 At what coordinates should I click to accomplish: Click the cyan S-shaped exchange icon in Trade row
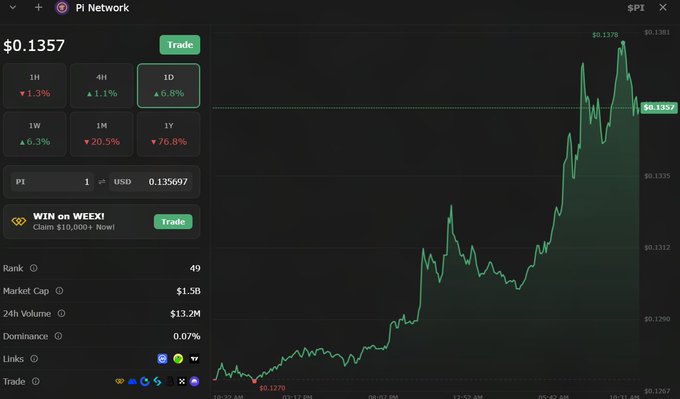pos(157,381)
